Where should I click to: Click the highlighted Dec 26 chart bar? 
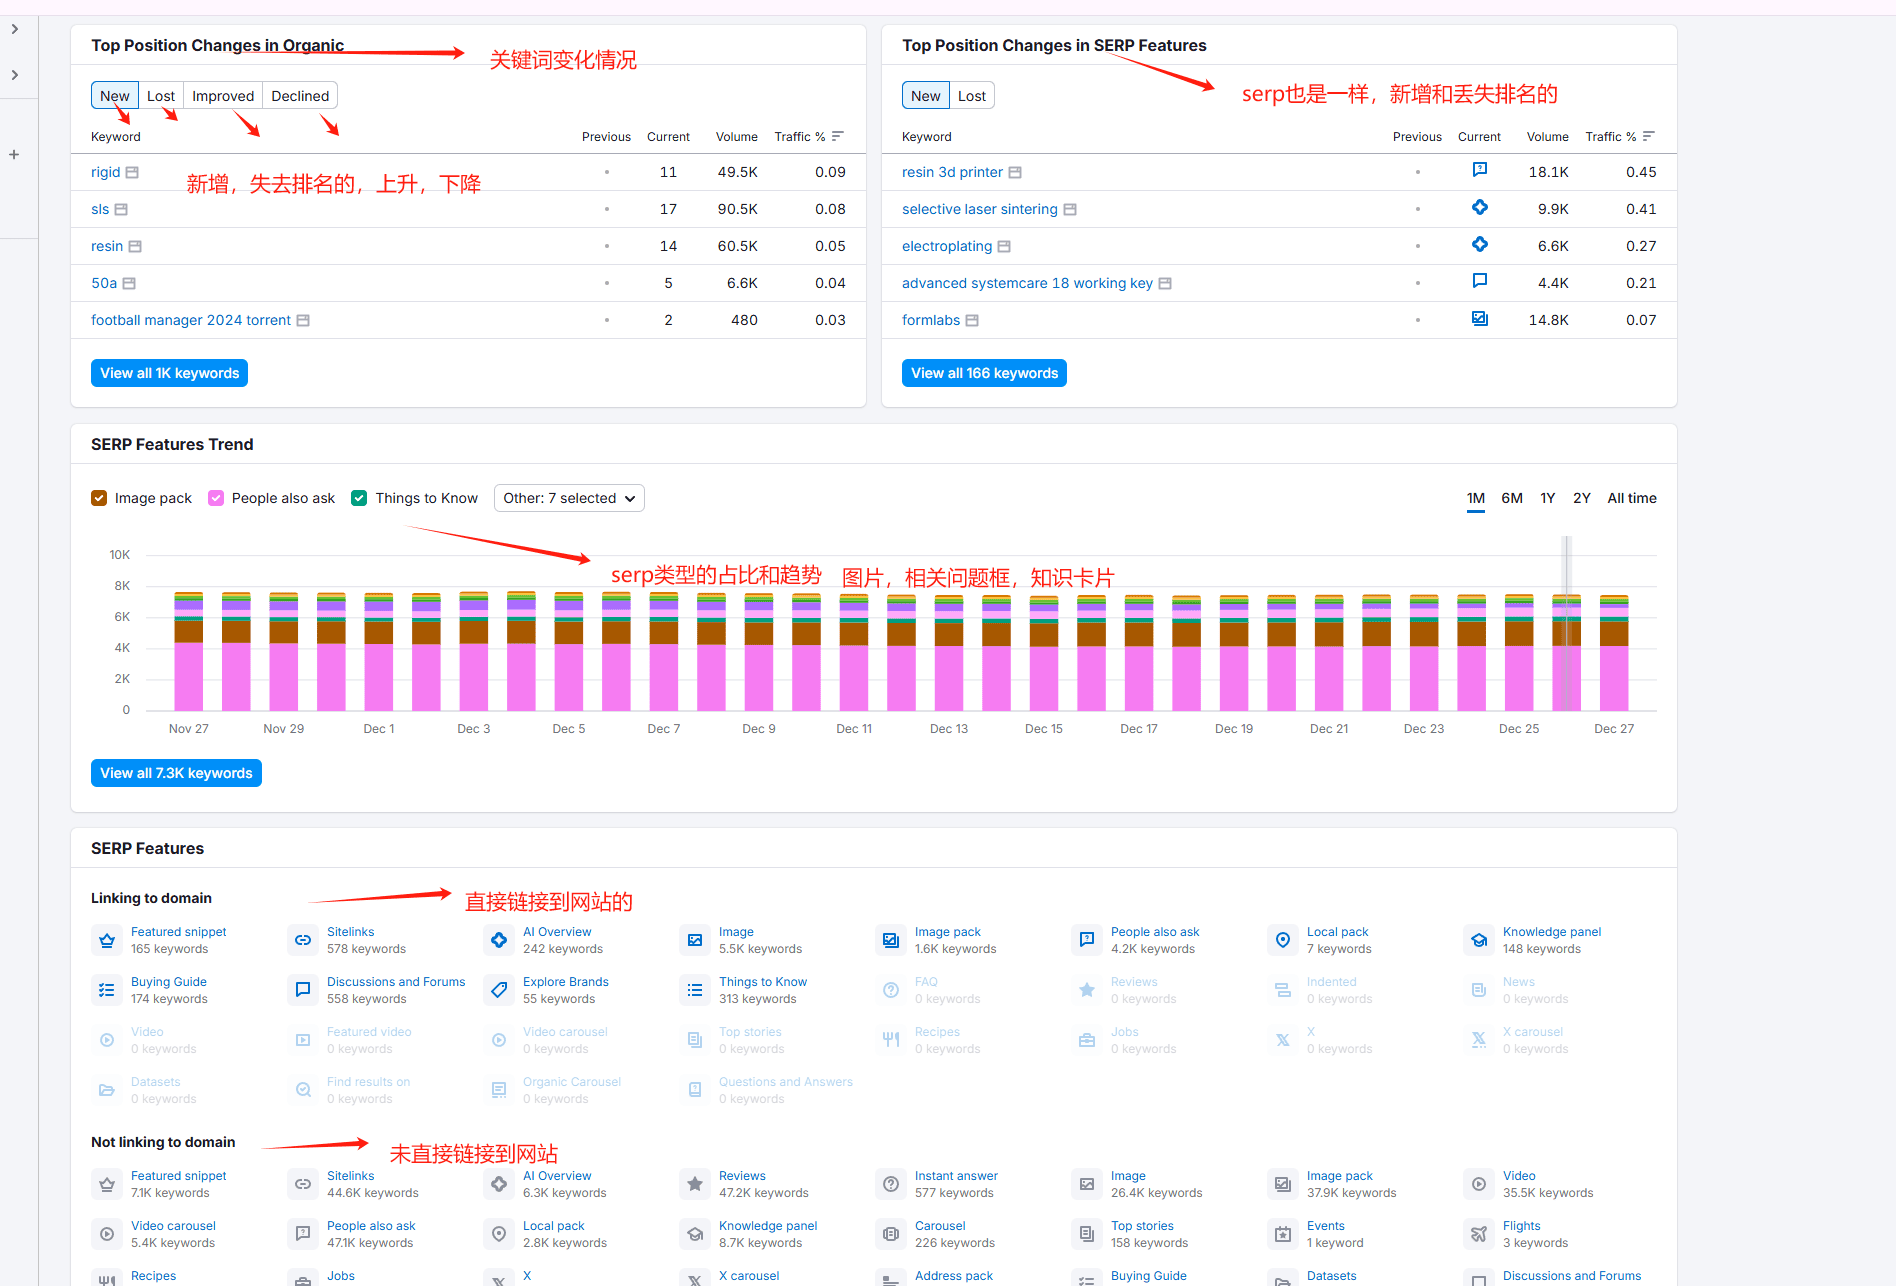pyautogui.click(x=1567, y=652)
